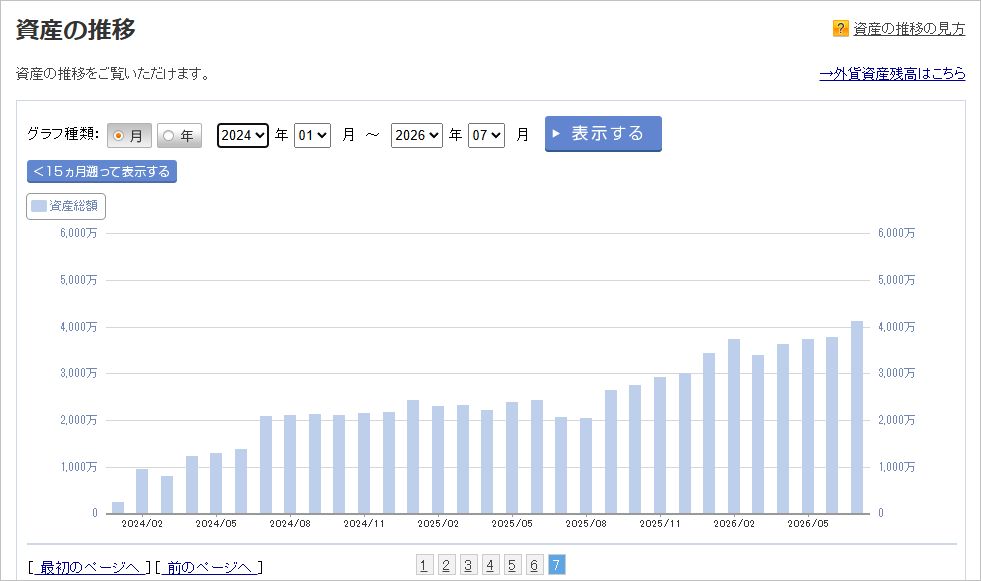The image size is (981, 581).
Task: Open the start year dropdown showing 2024
Action: [243, 135]
